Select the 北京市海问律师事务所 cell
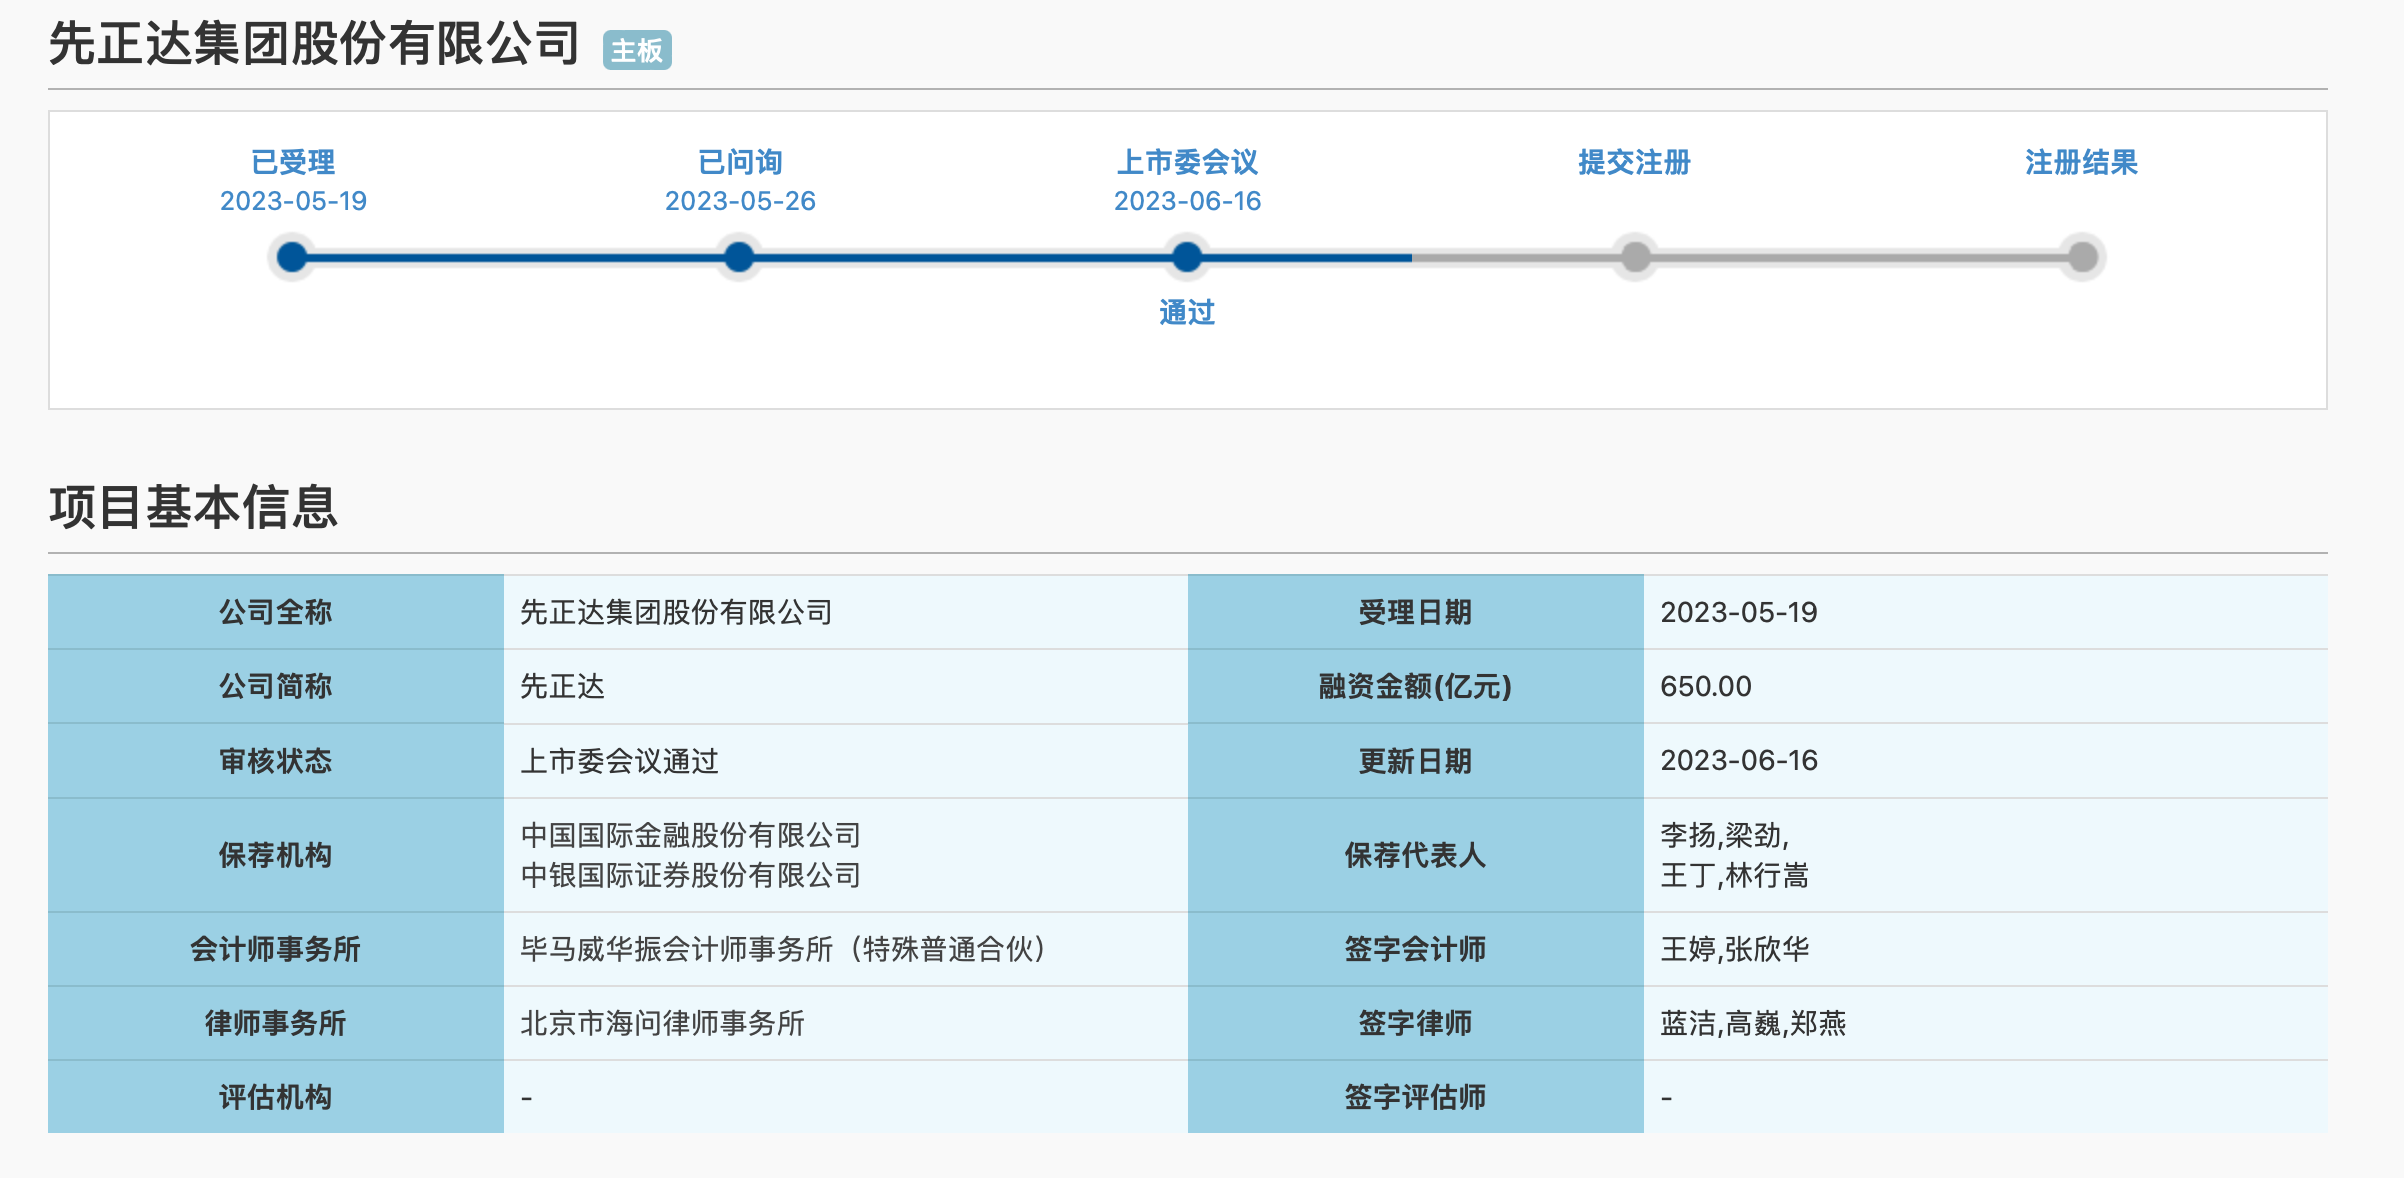 tap(662, 1023)
